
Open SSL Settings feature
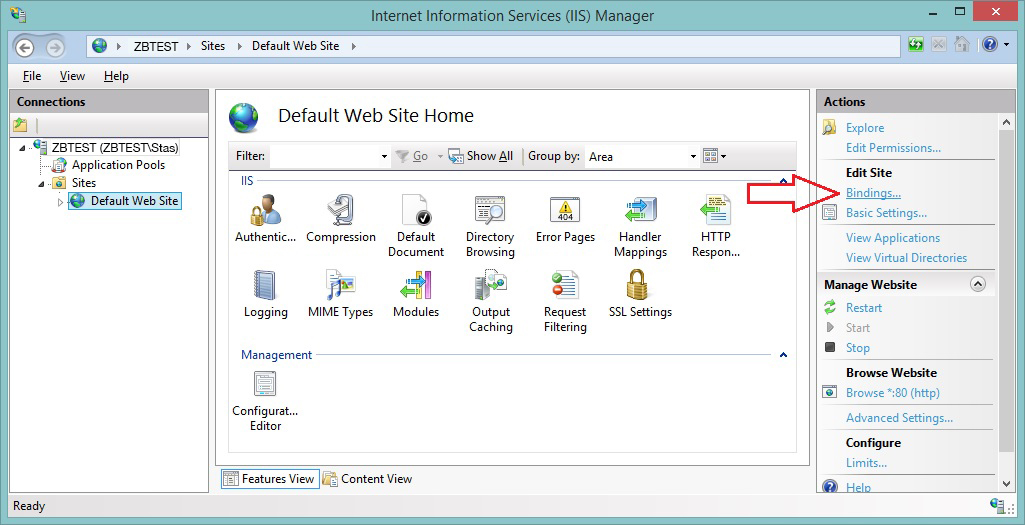pyautogui.click(x=640, y=286)
